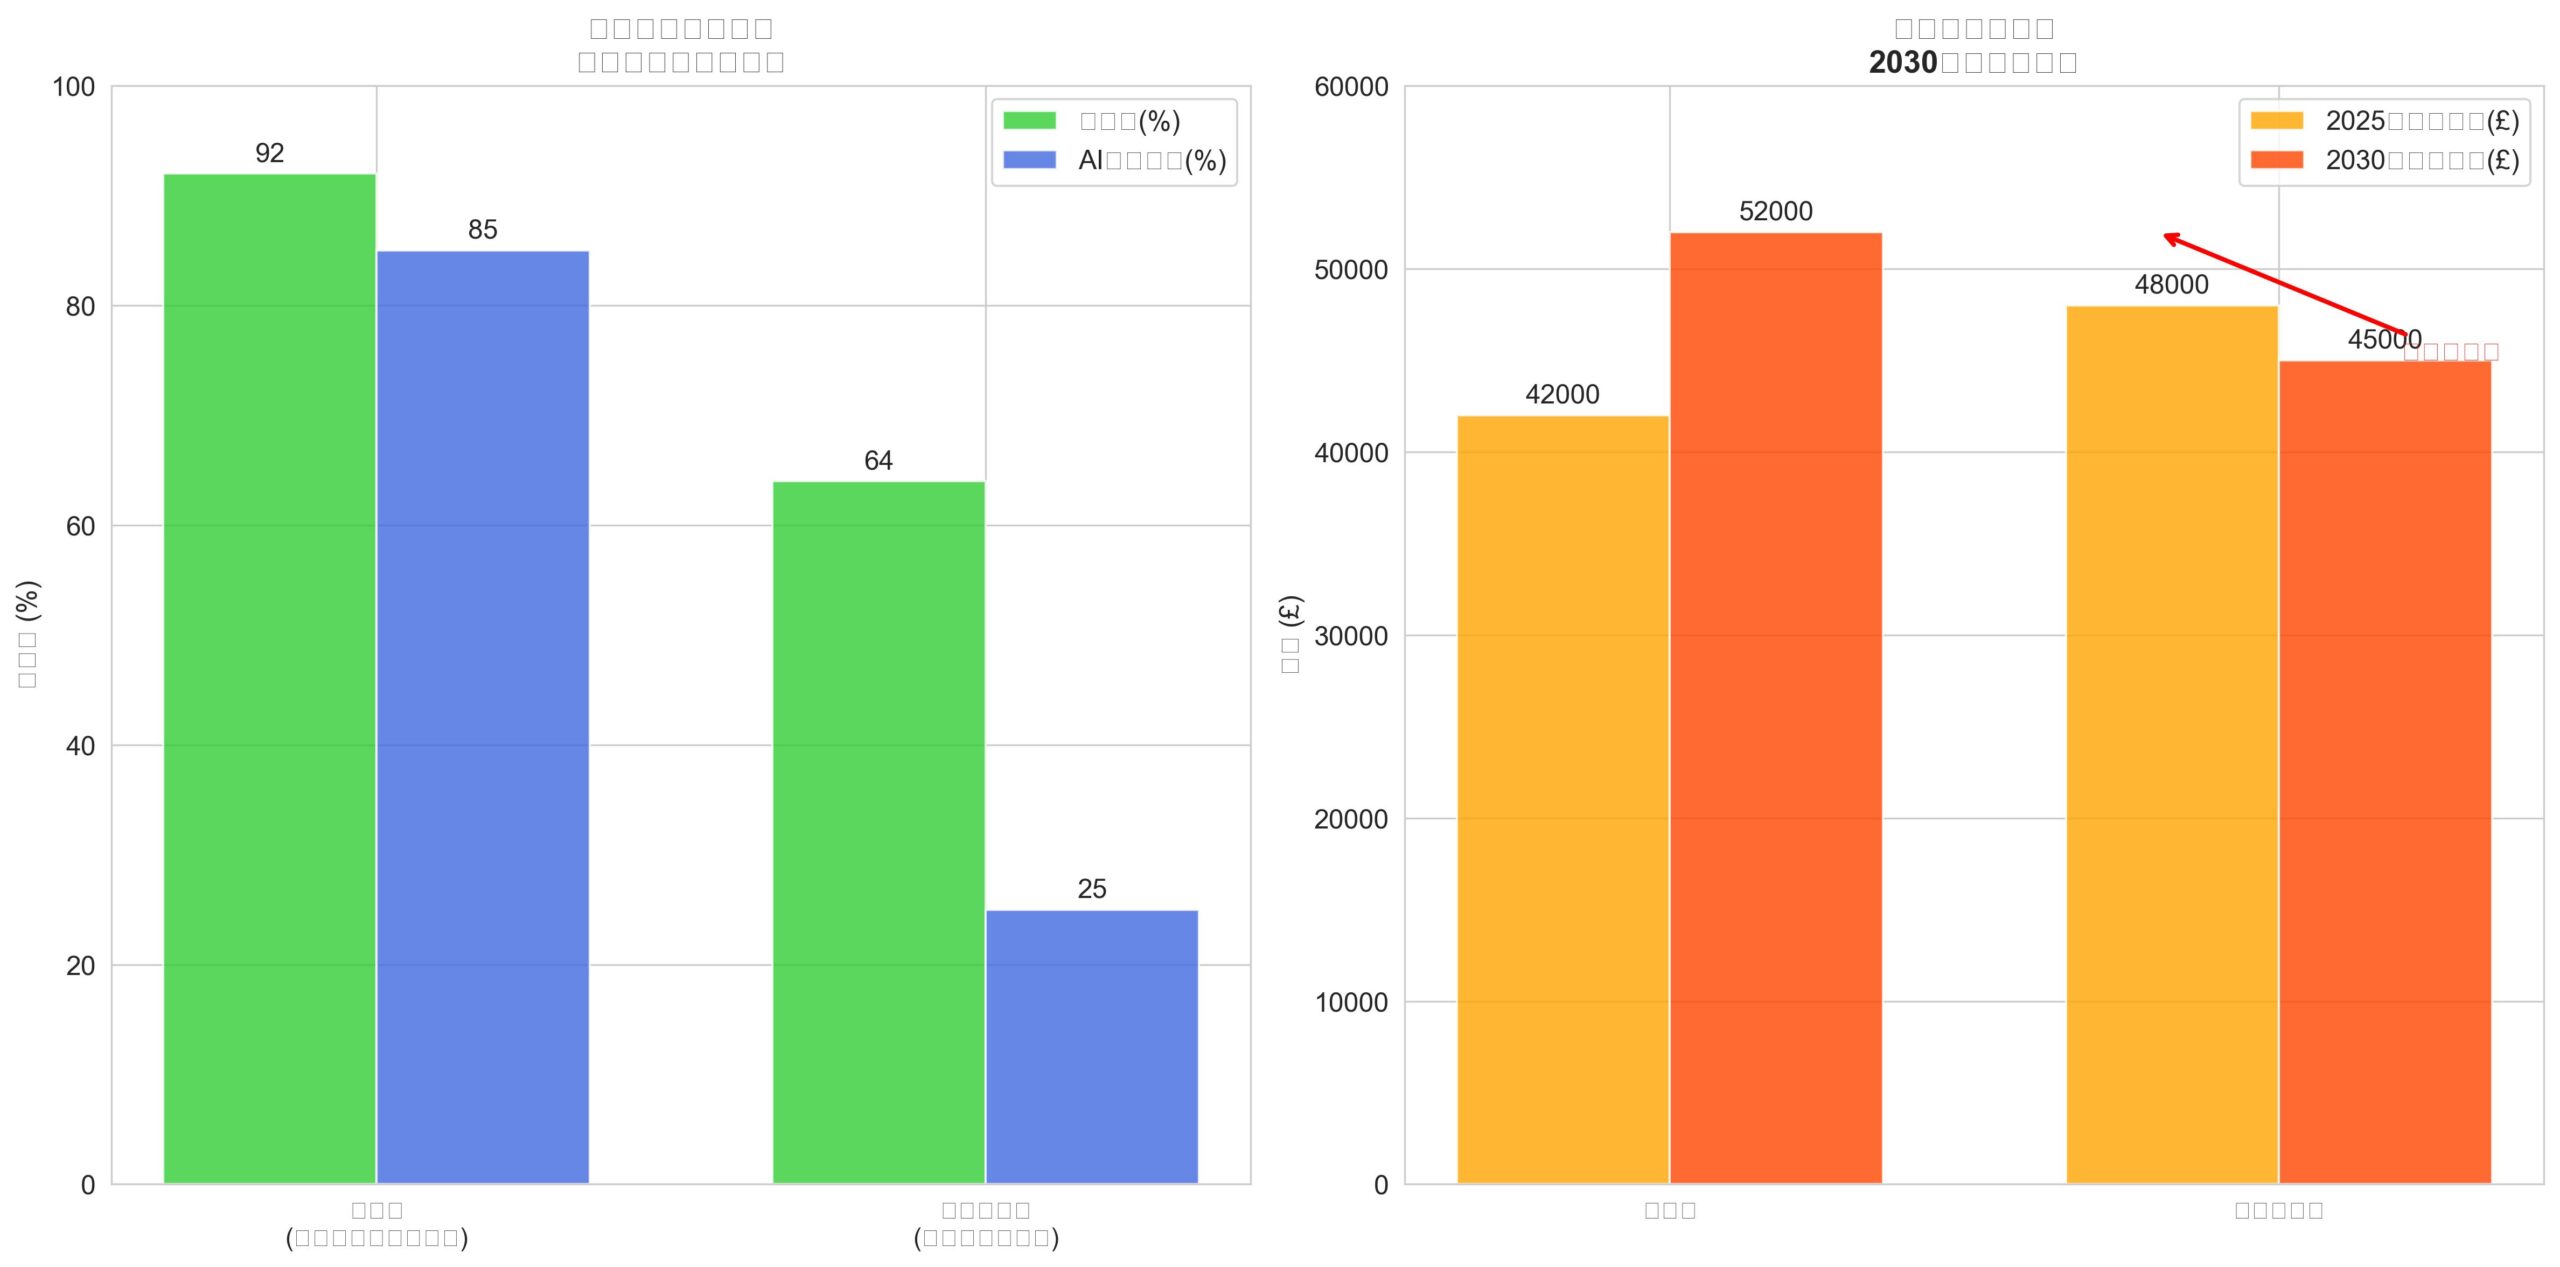This screenshot has width=2560, height=1267.
Task: Select the green bar labeled 92
Action: [x=269, y=678]
